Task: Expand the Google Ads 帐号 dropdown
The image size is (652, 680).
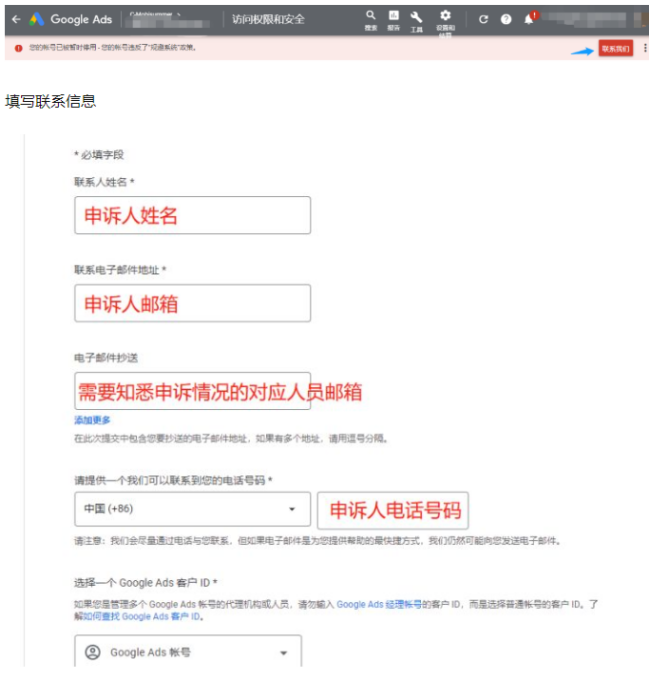Action: (x=188, y=652)
